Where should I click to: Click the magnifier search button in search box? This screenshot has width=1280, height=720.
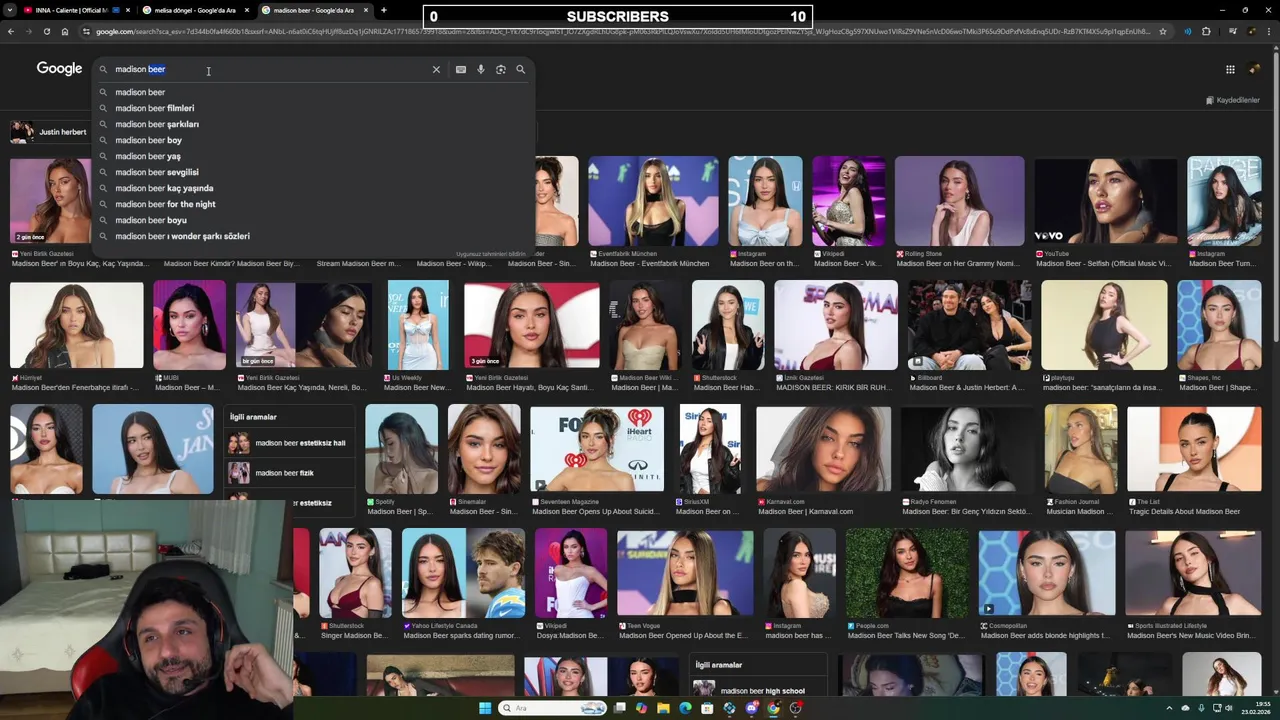521,69
